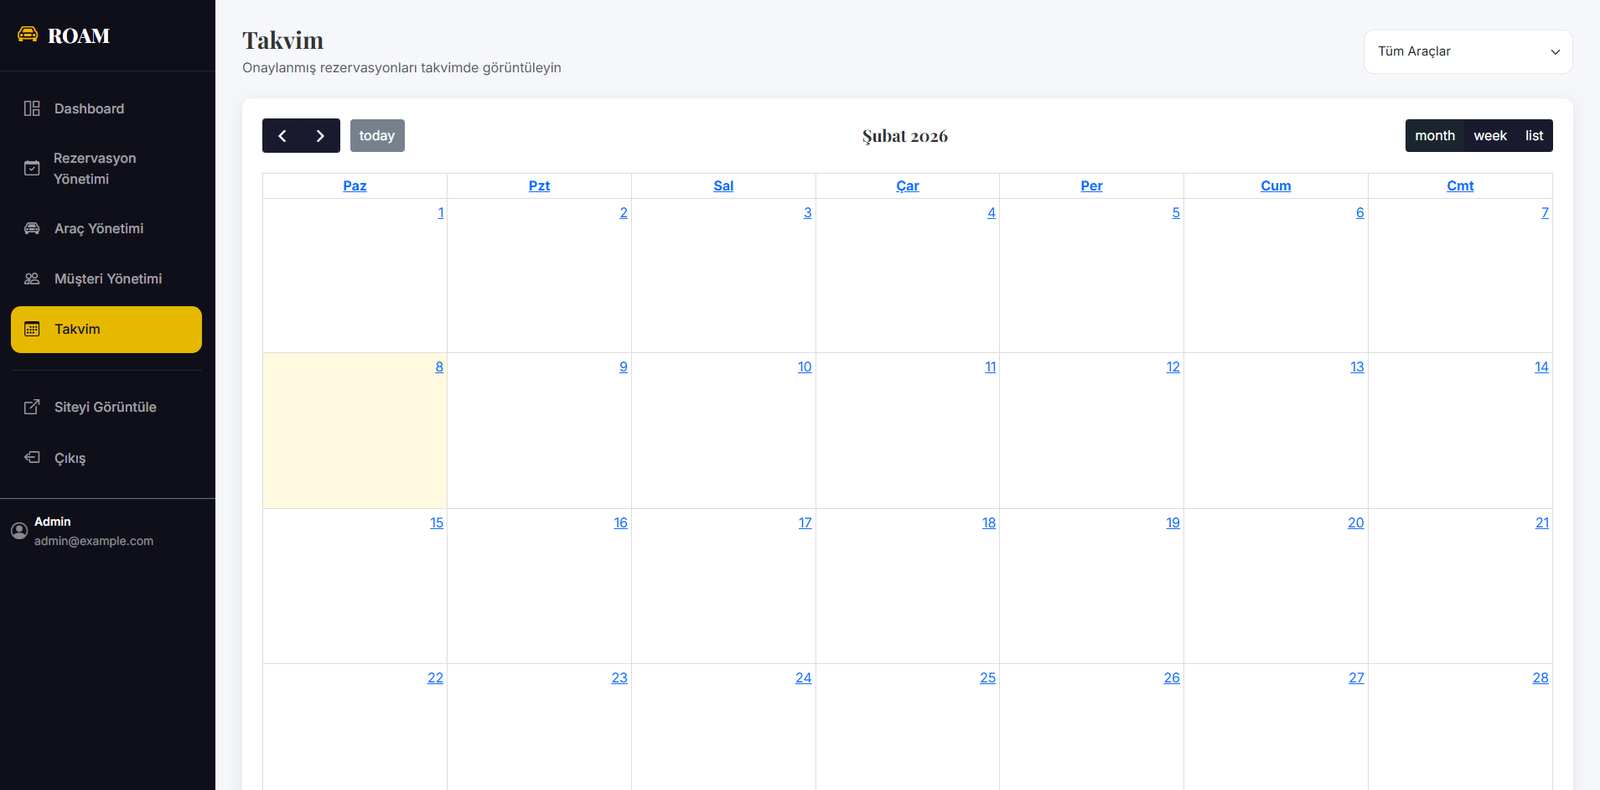Click the Admin user avatar icon
1600x790 pixels.
pos(19,531)
